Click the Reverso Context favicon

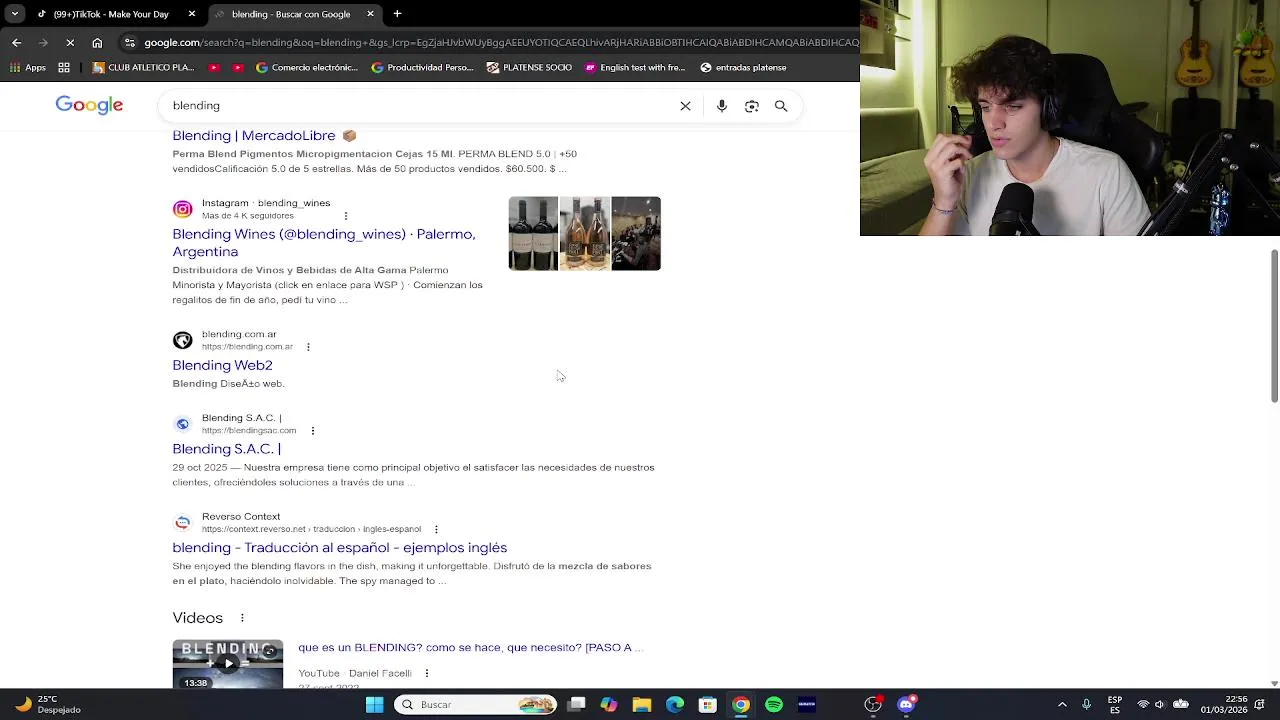pos(182,522)
